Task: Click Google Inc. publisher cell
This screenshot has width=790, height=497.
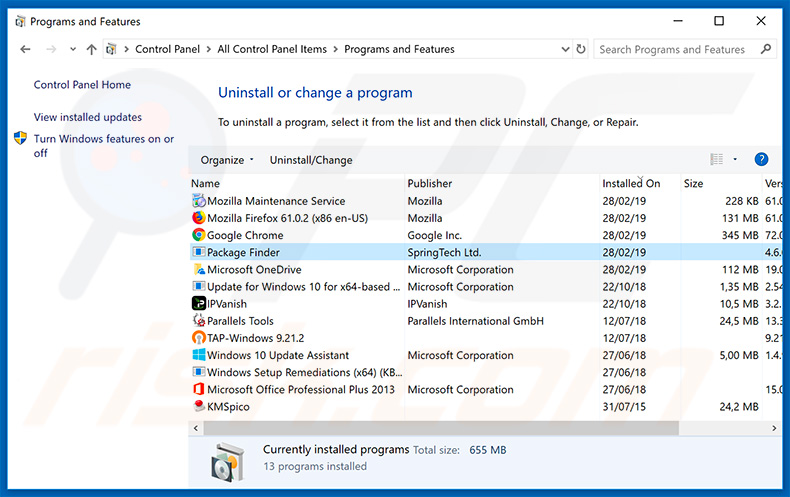Action: point(434,235)
